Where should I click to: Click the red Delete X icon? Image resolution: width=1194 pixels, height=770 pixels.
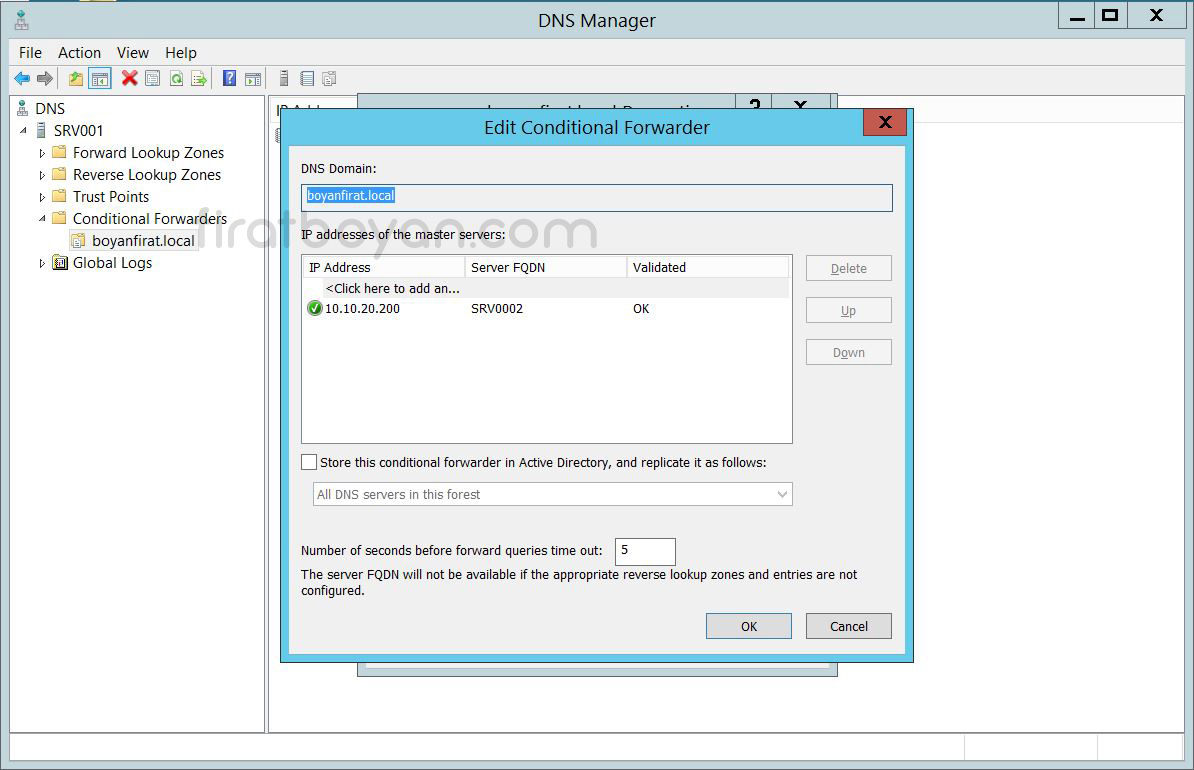pos(129,78)
